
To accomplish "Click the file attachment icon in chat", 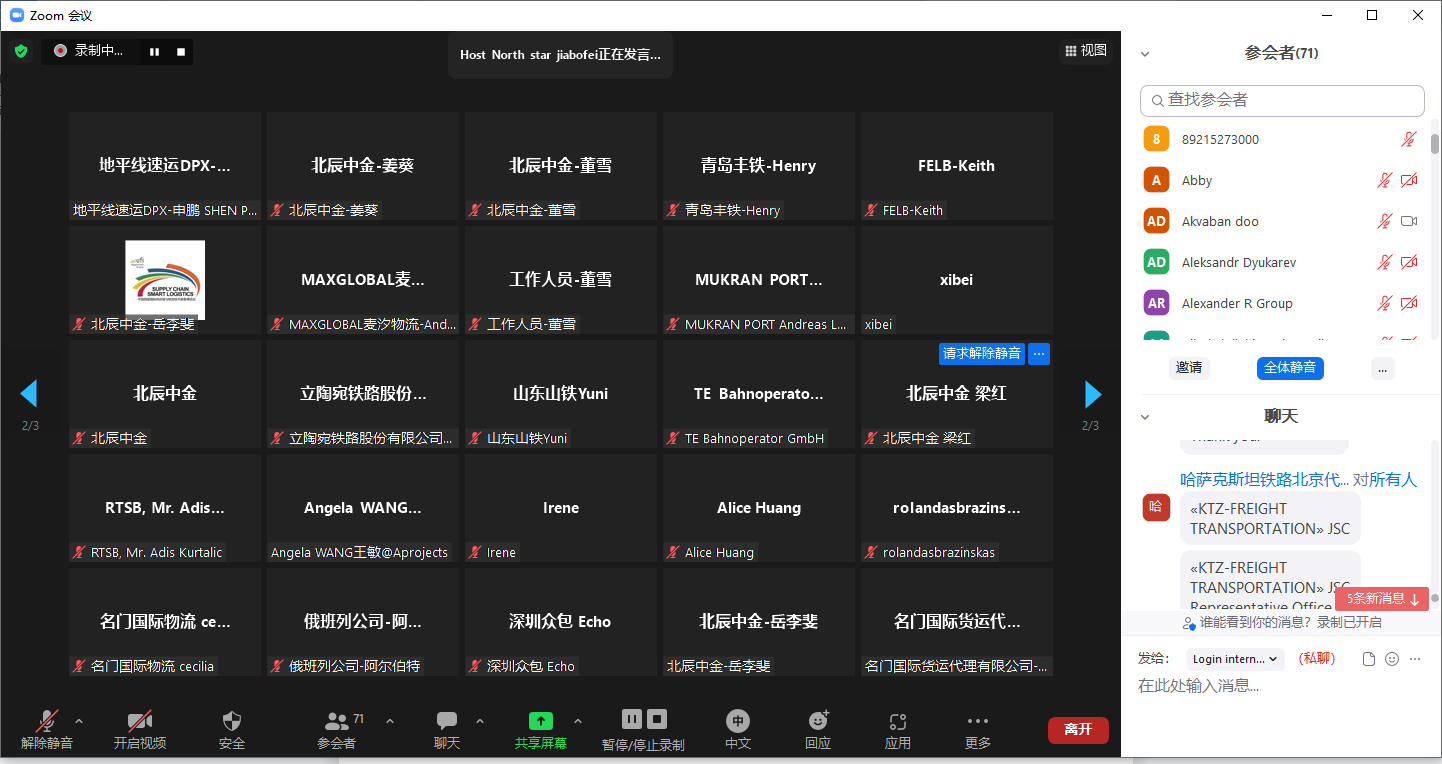I will pos(1369,659).
